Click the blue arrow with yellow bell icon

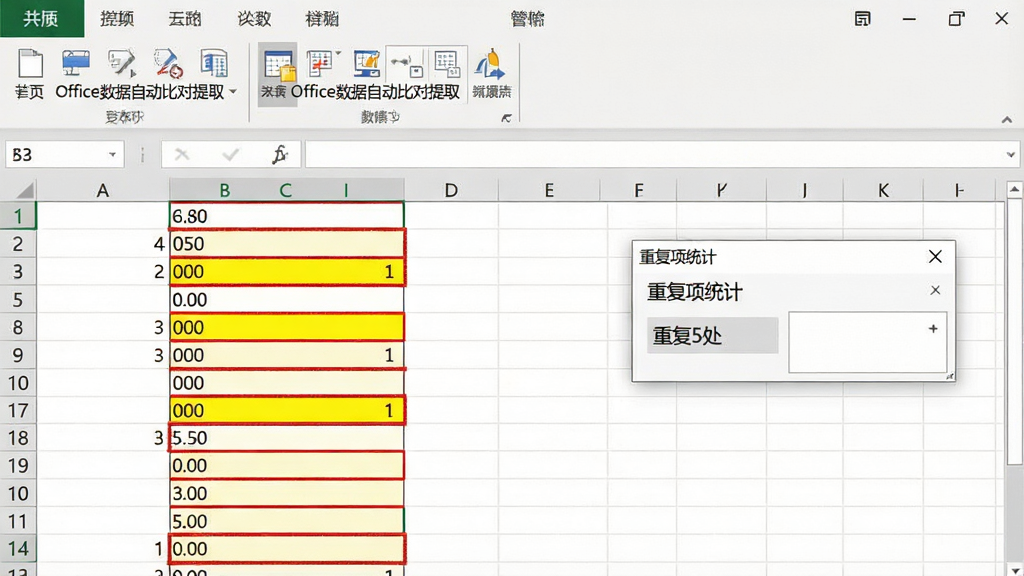[x=491, y=64]
